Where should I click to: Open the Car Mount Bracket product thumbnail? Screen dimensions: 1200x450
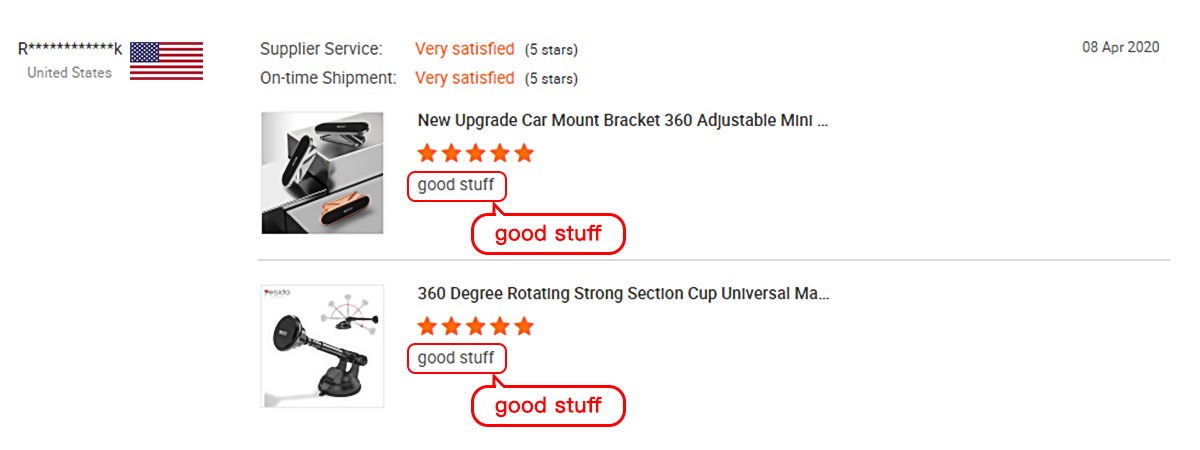click(322, 173)
